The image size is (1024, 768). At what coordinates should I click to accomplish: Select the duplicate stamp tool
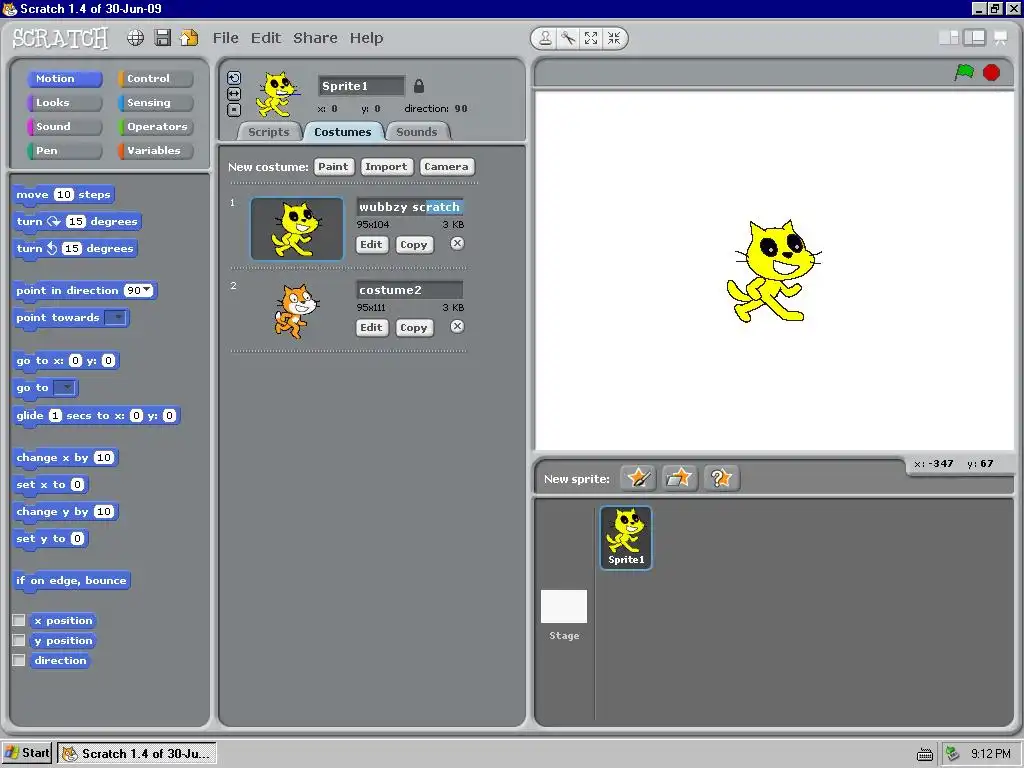(545, 39)
